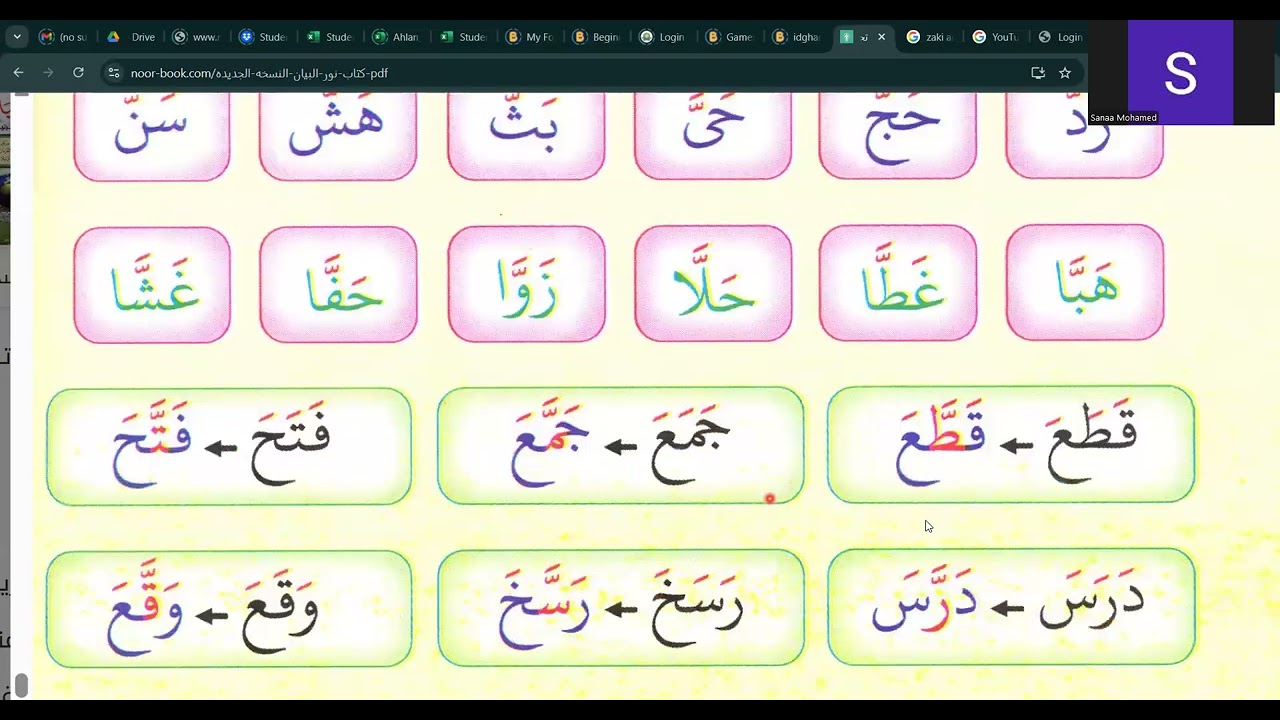Click the forward navigation arrow
The image size is (1280, 720).
pyautogui.click(x=48, y=73)
